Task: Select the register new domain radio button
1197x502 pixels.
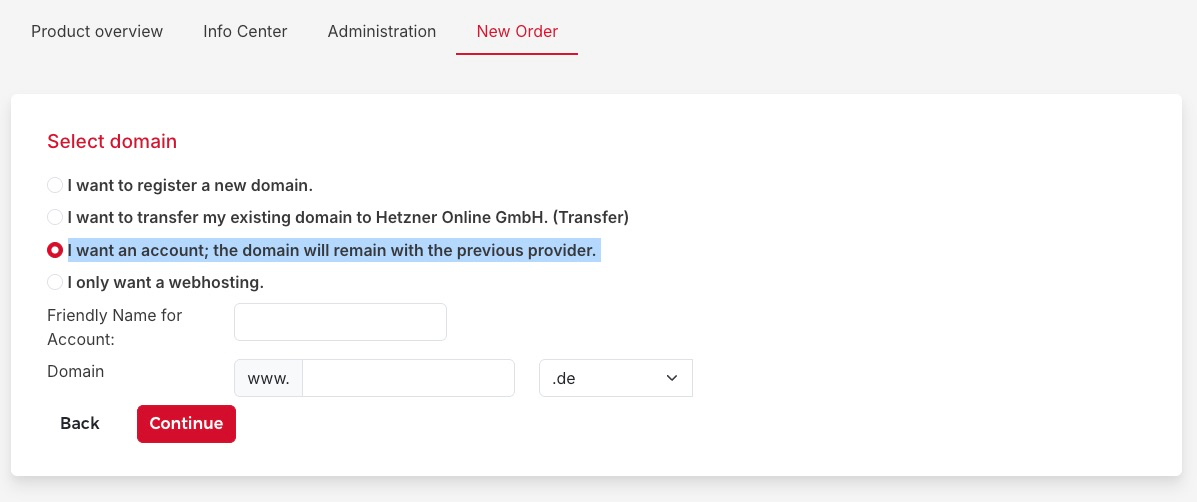Action: (x=55, y=185)
